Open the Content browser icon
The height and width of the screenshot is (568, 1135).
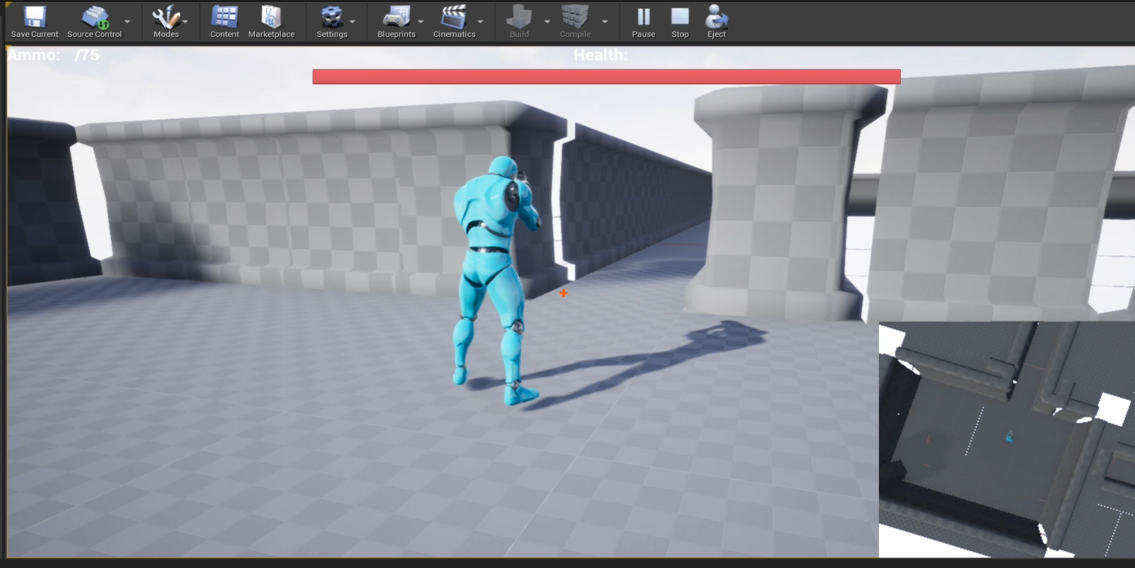click(224, 22)
